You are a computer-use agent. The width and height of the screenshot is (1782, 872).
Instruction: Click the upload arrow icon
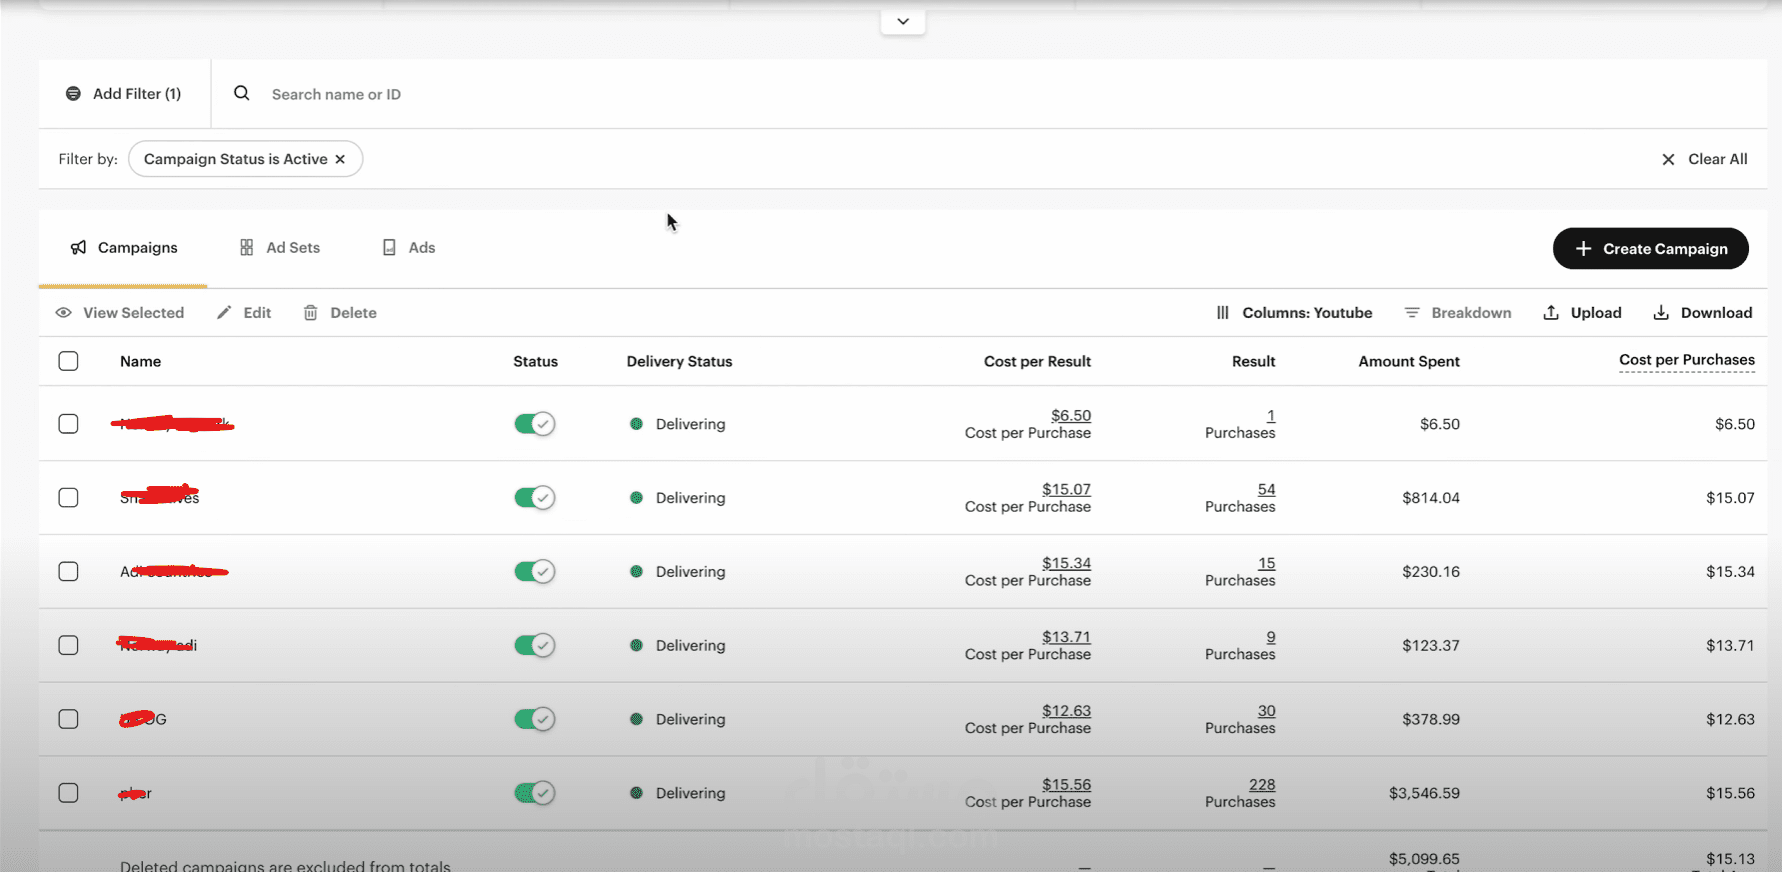[x=1551, y=313]
